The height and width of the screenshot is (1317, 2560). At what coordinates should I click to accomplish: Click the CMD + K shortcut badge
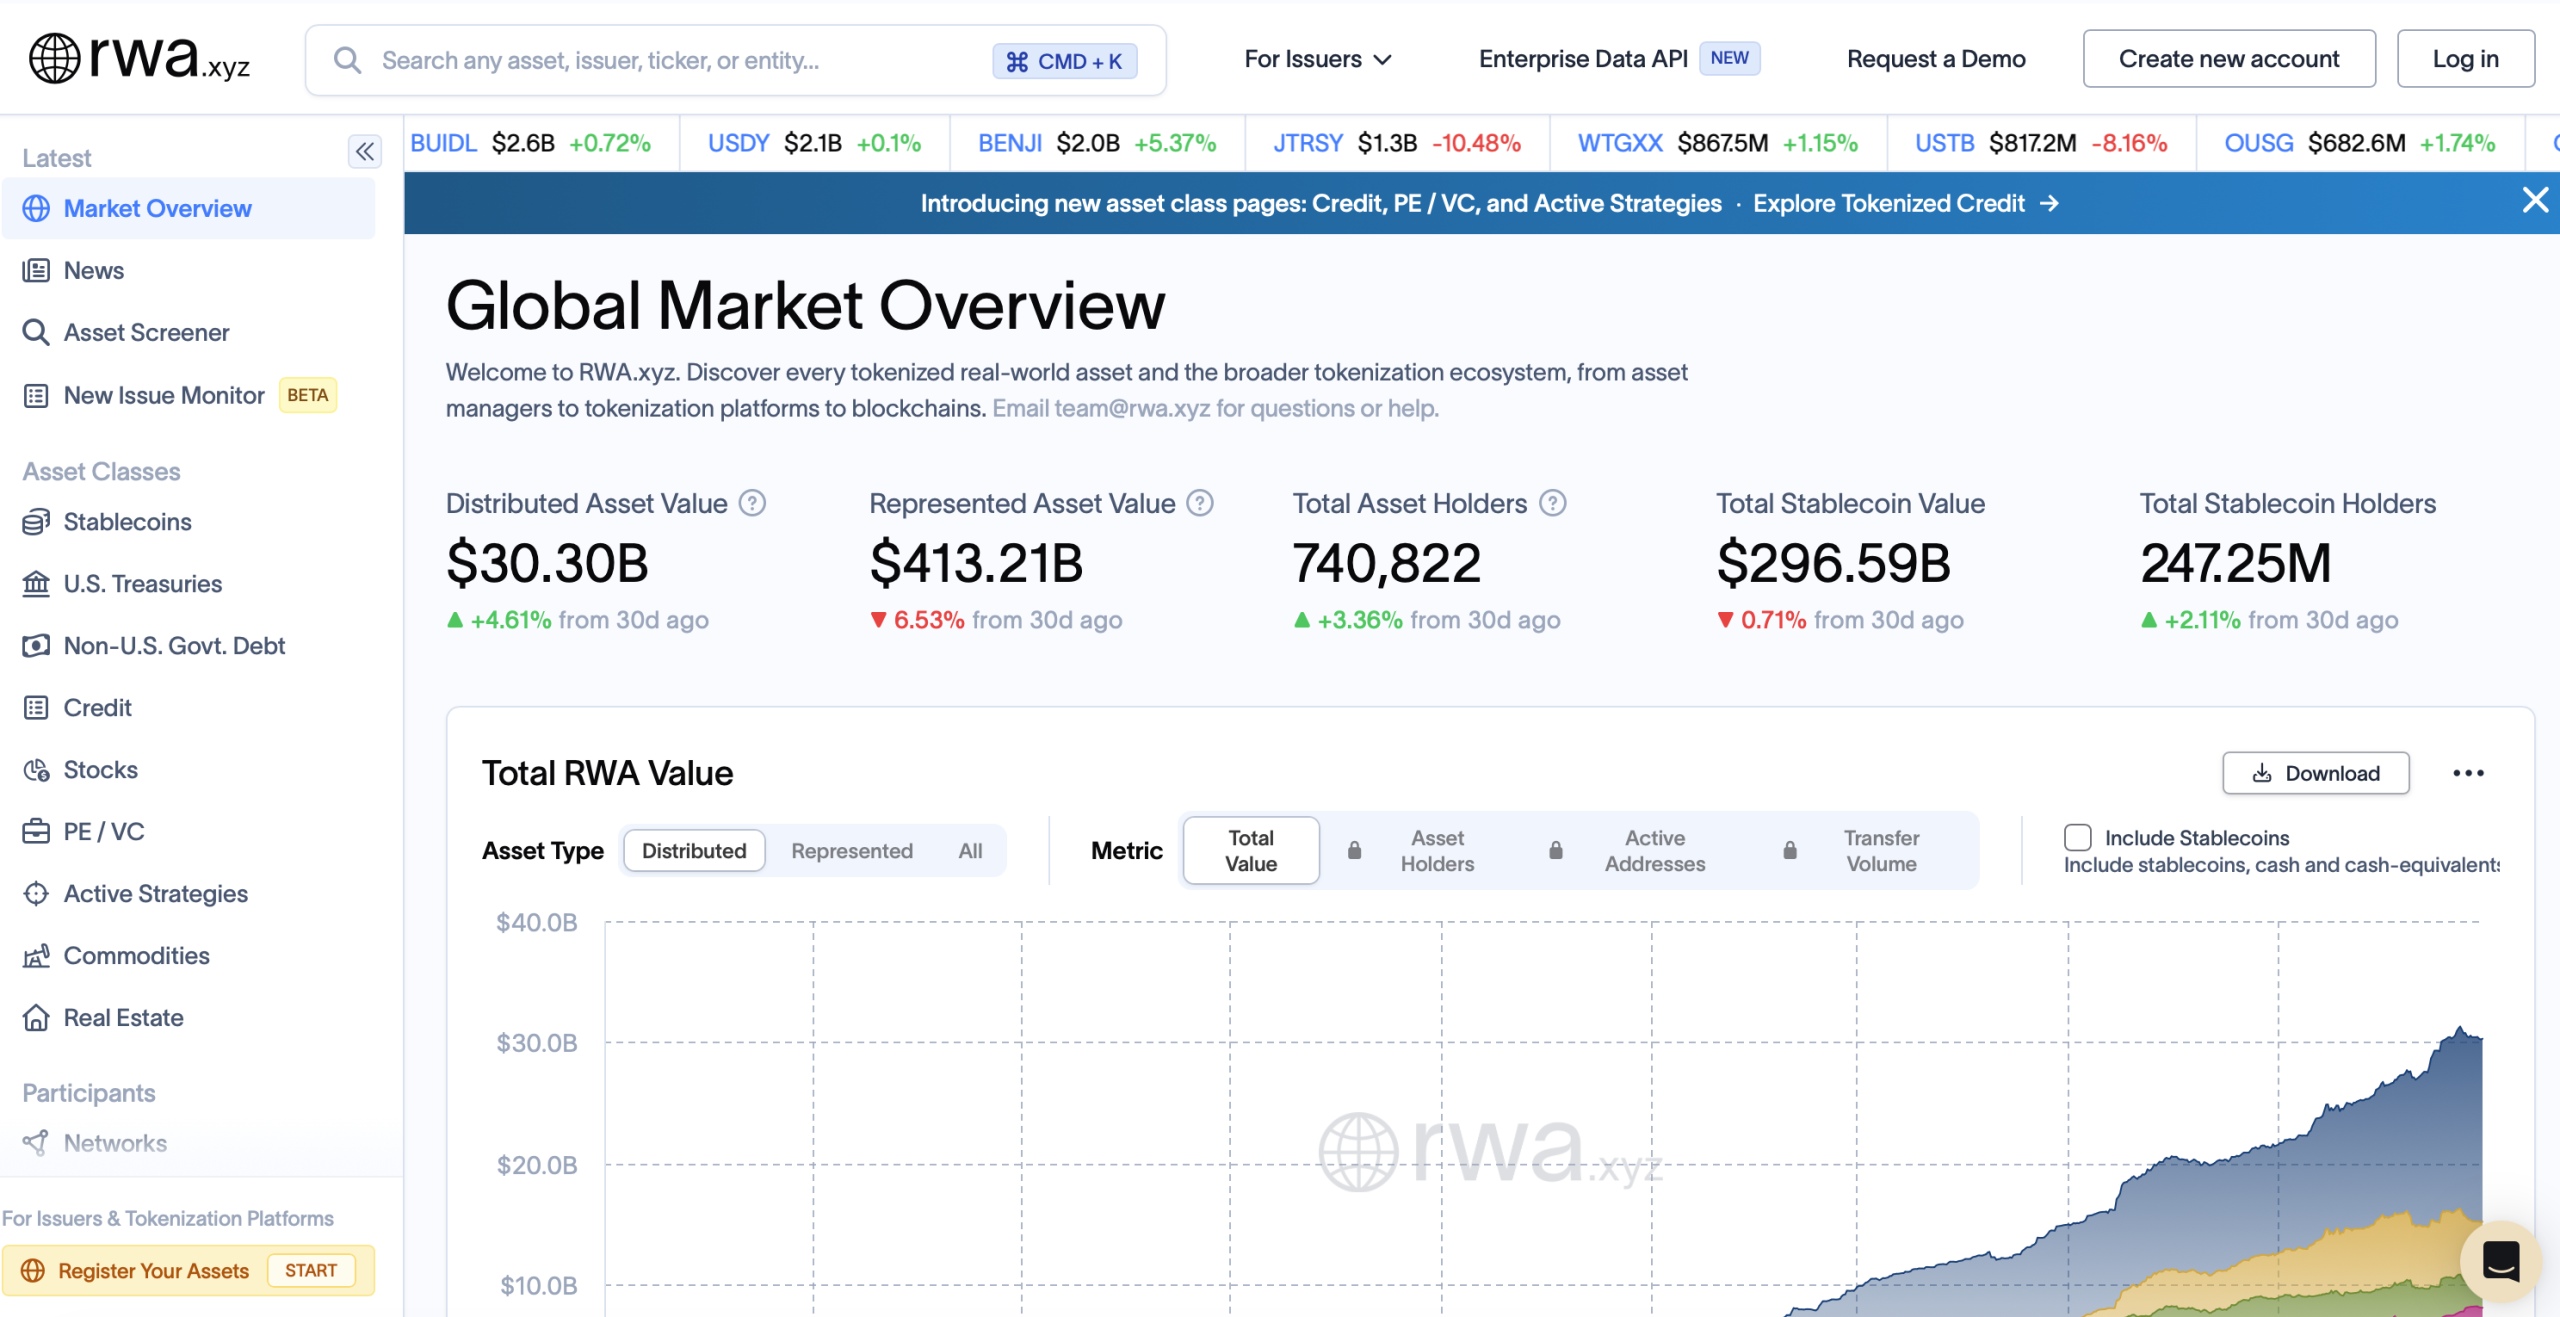(x=1064, y=61)
